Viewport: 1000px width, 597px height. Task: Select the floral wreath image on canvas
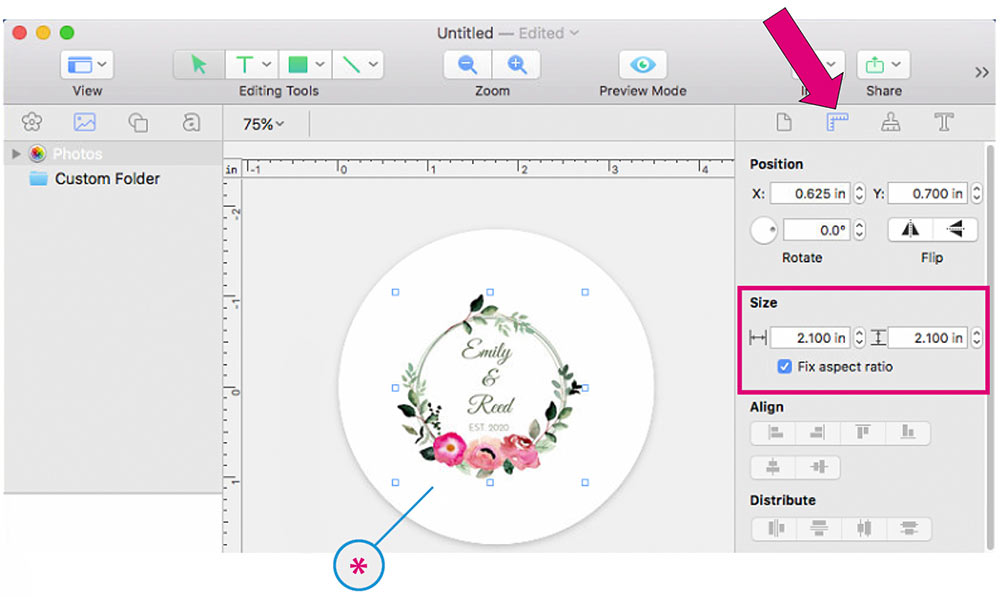[x=490, y=387]
